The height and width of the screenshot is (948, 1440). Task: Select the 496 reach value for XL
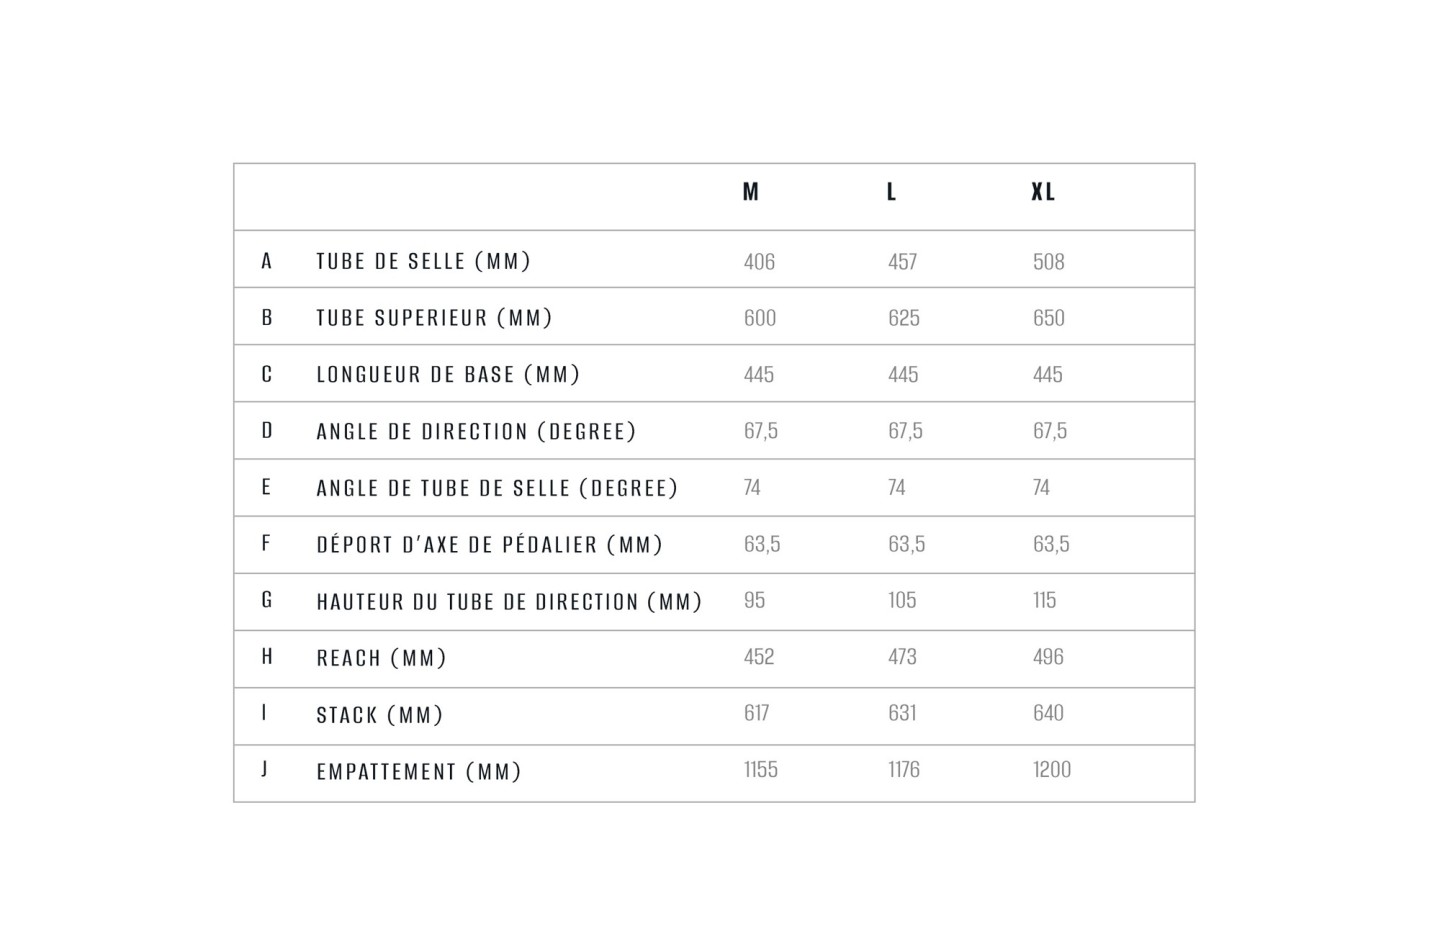pos(1048,657)
